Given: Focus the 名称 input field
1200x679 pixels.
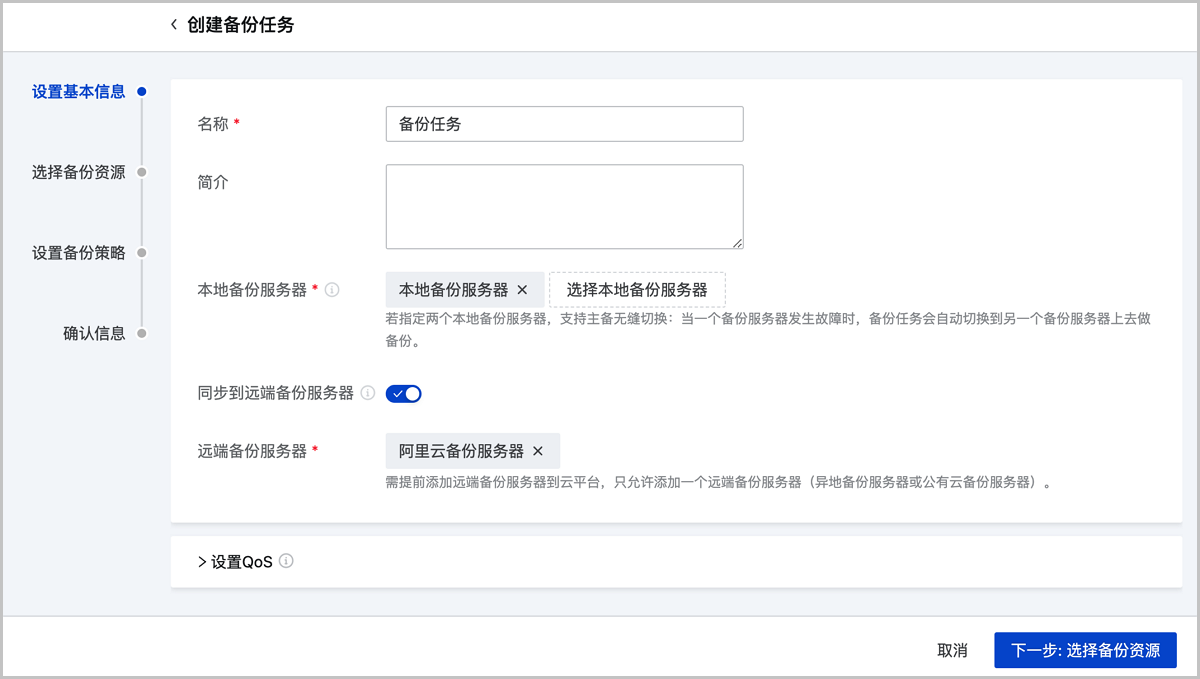Looking at the screenshot, I should [565, 125].
